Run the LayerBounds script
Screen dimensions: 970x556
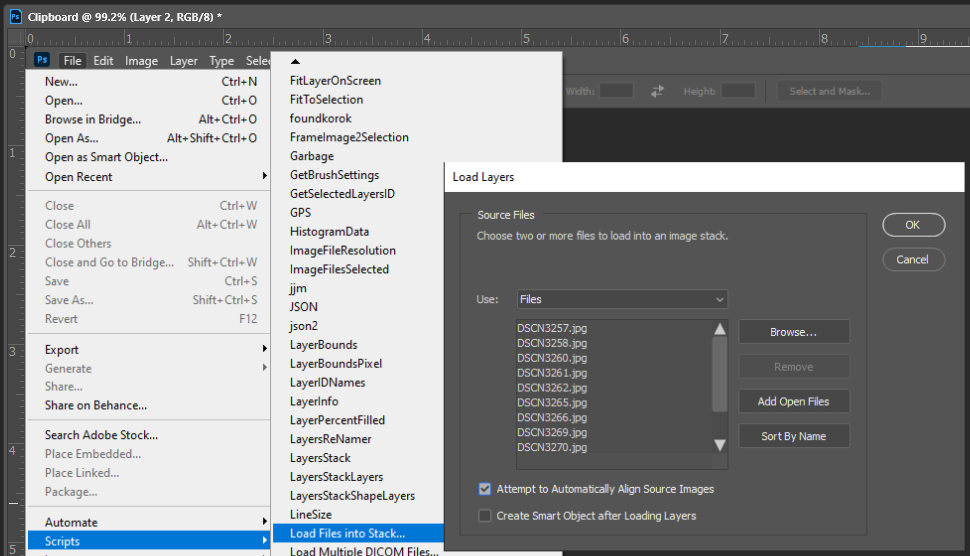324,344
